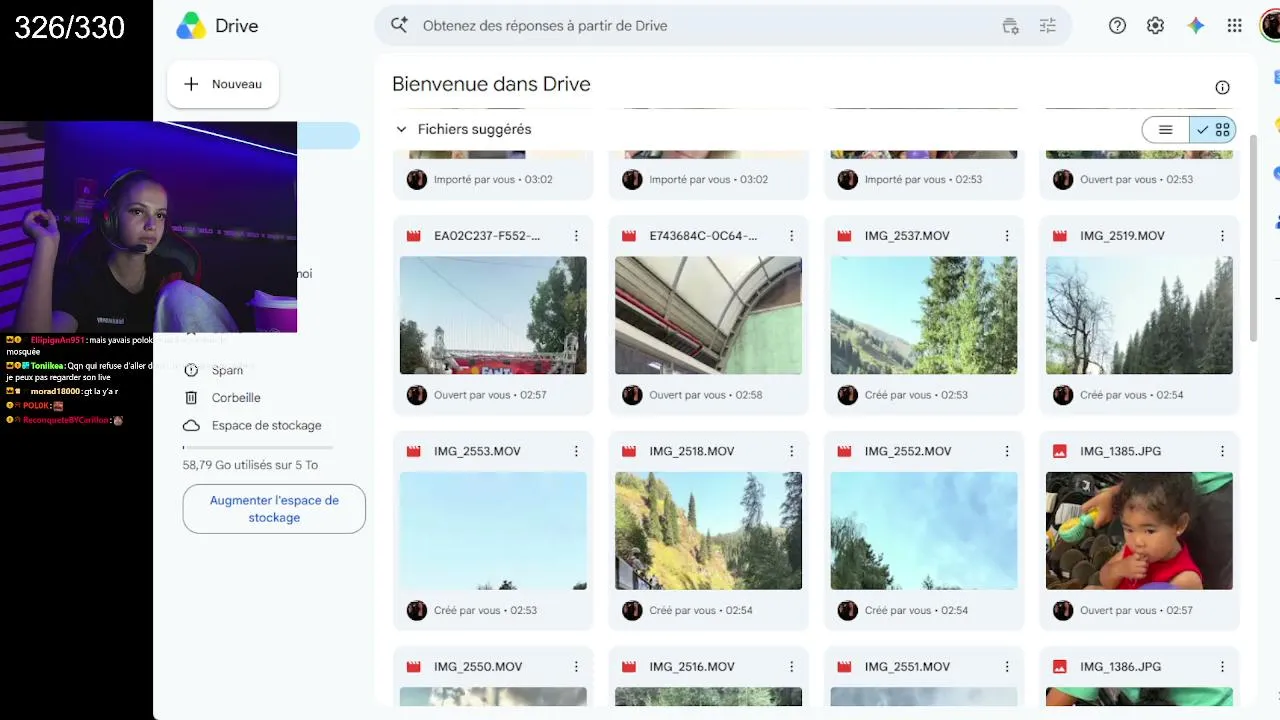Click the video file icon beside IMG_2550.MOV
Image resolution: width=1280 pixels, height=720 pixels.
(x=413, y=667)
